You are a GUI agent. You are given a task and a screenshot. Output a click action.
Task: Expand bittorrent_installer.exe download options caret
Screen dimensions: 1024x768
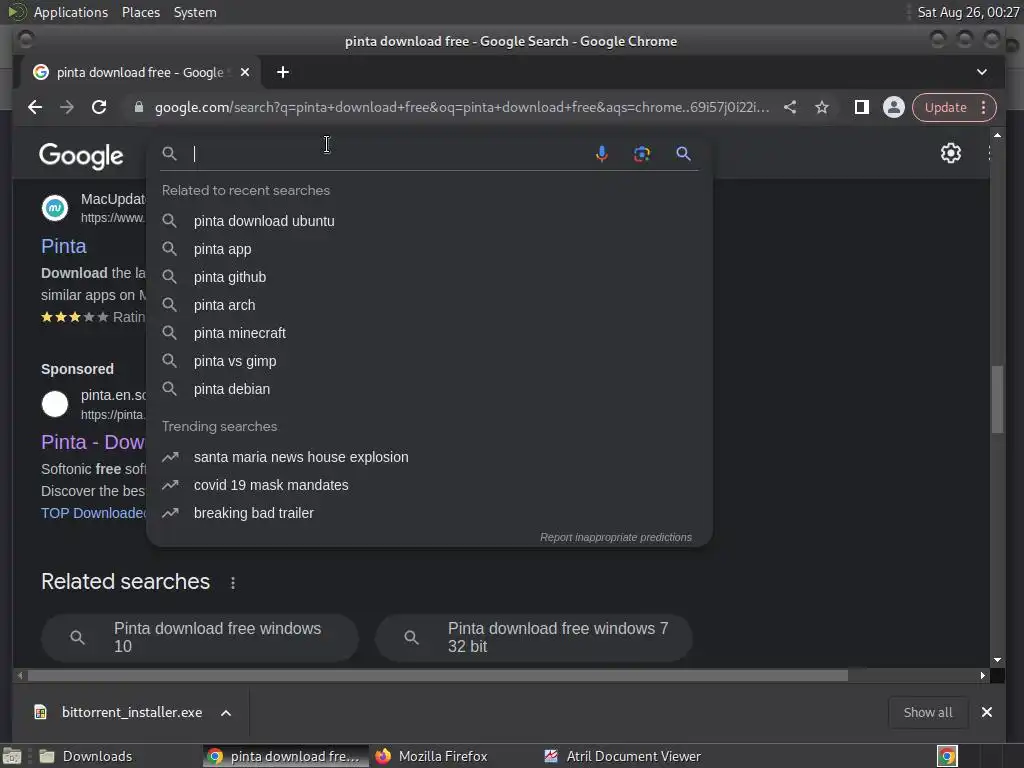point(226,712)
